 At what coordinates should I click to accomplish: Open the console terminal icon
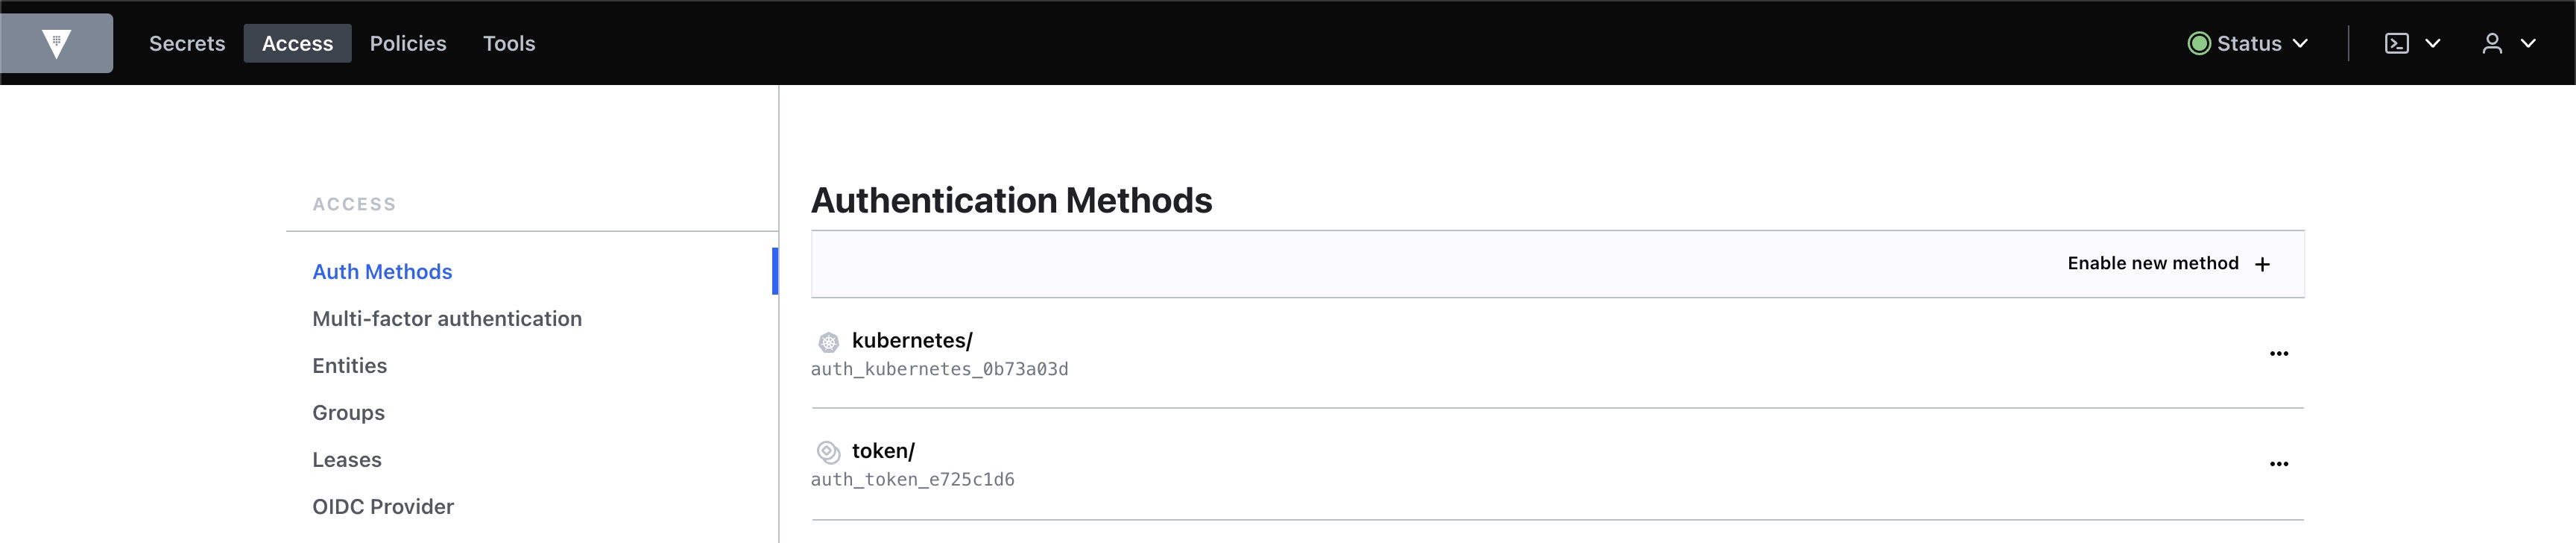tap(2397, 43)
